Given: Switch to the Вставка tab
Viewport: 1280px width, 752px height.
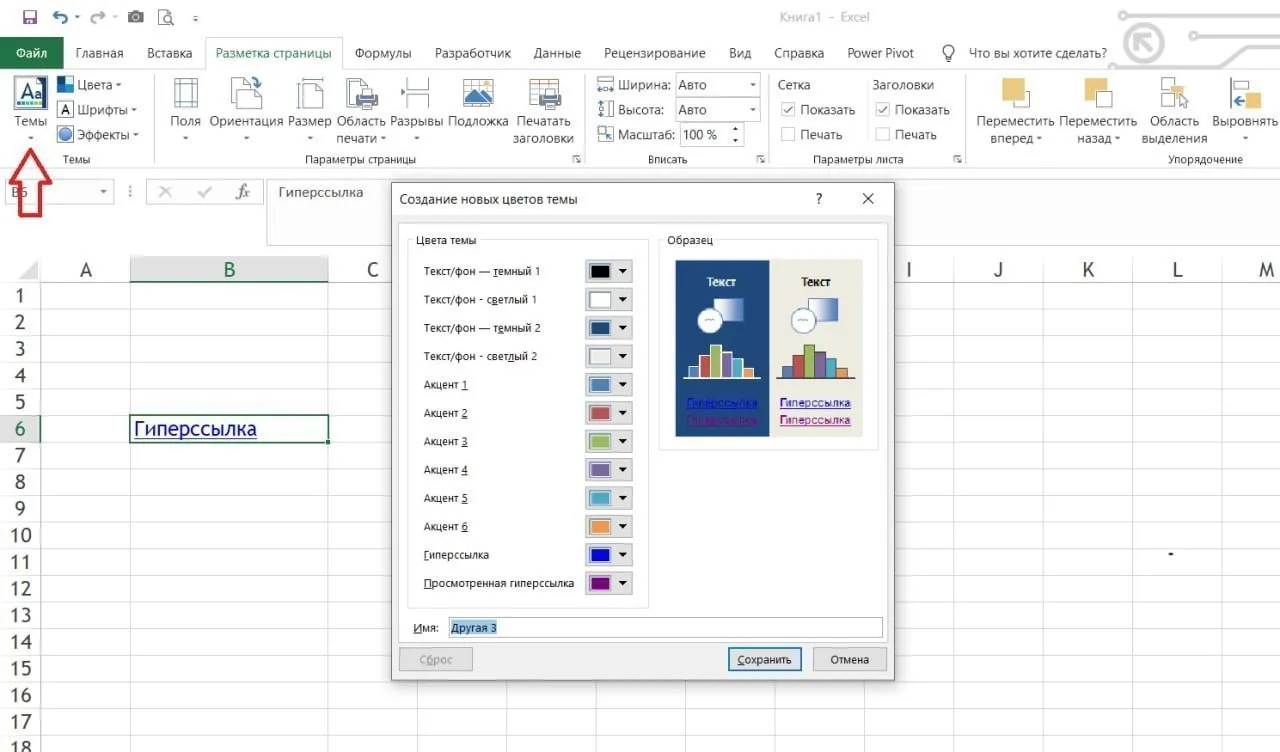Looking at the screenshot, I should click(x=169, y=53).
